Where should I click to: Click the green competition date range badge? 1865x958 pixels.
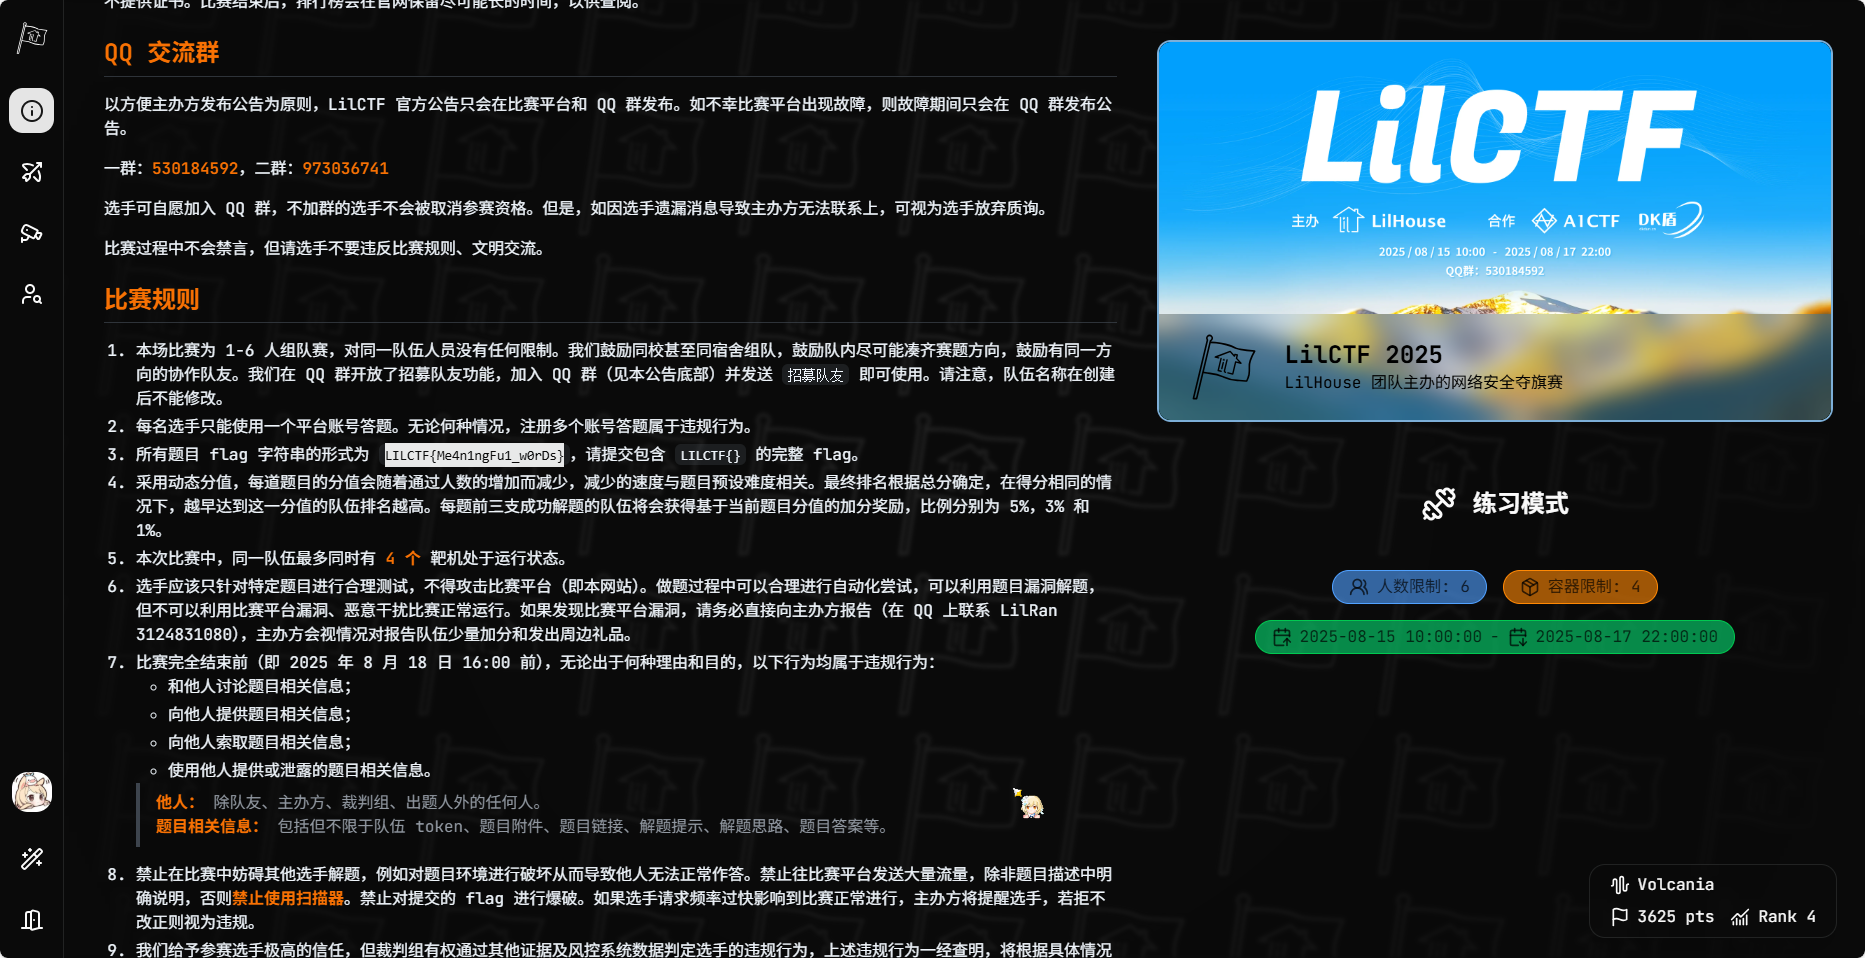(x=1494, y=637)
